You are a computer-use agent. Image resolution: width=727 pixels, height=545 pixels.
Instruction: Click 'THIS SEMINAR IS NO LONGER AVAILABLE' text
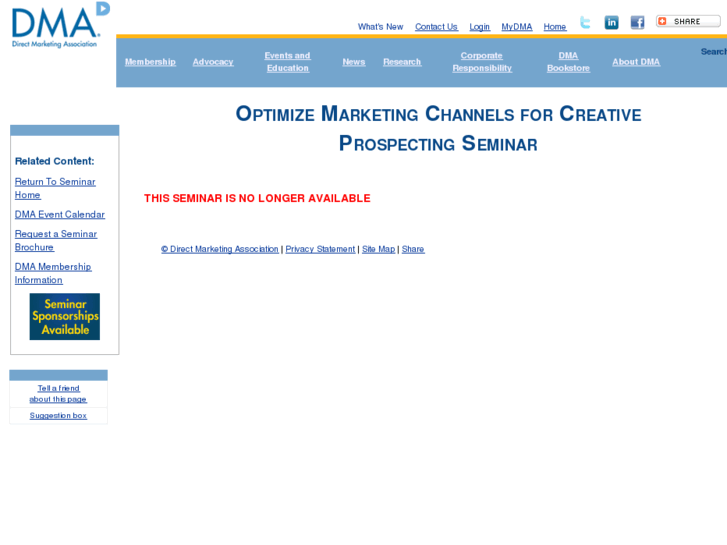257,198
